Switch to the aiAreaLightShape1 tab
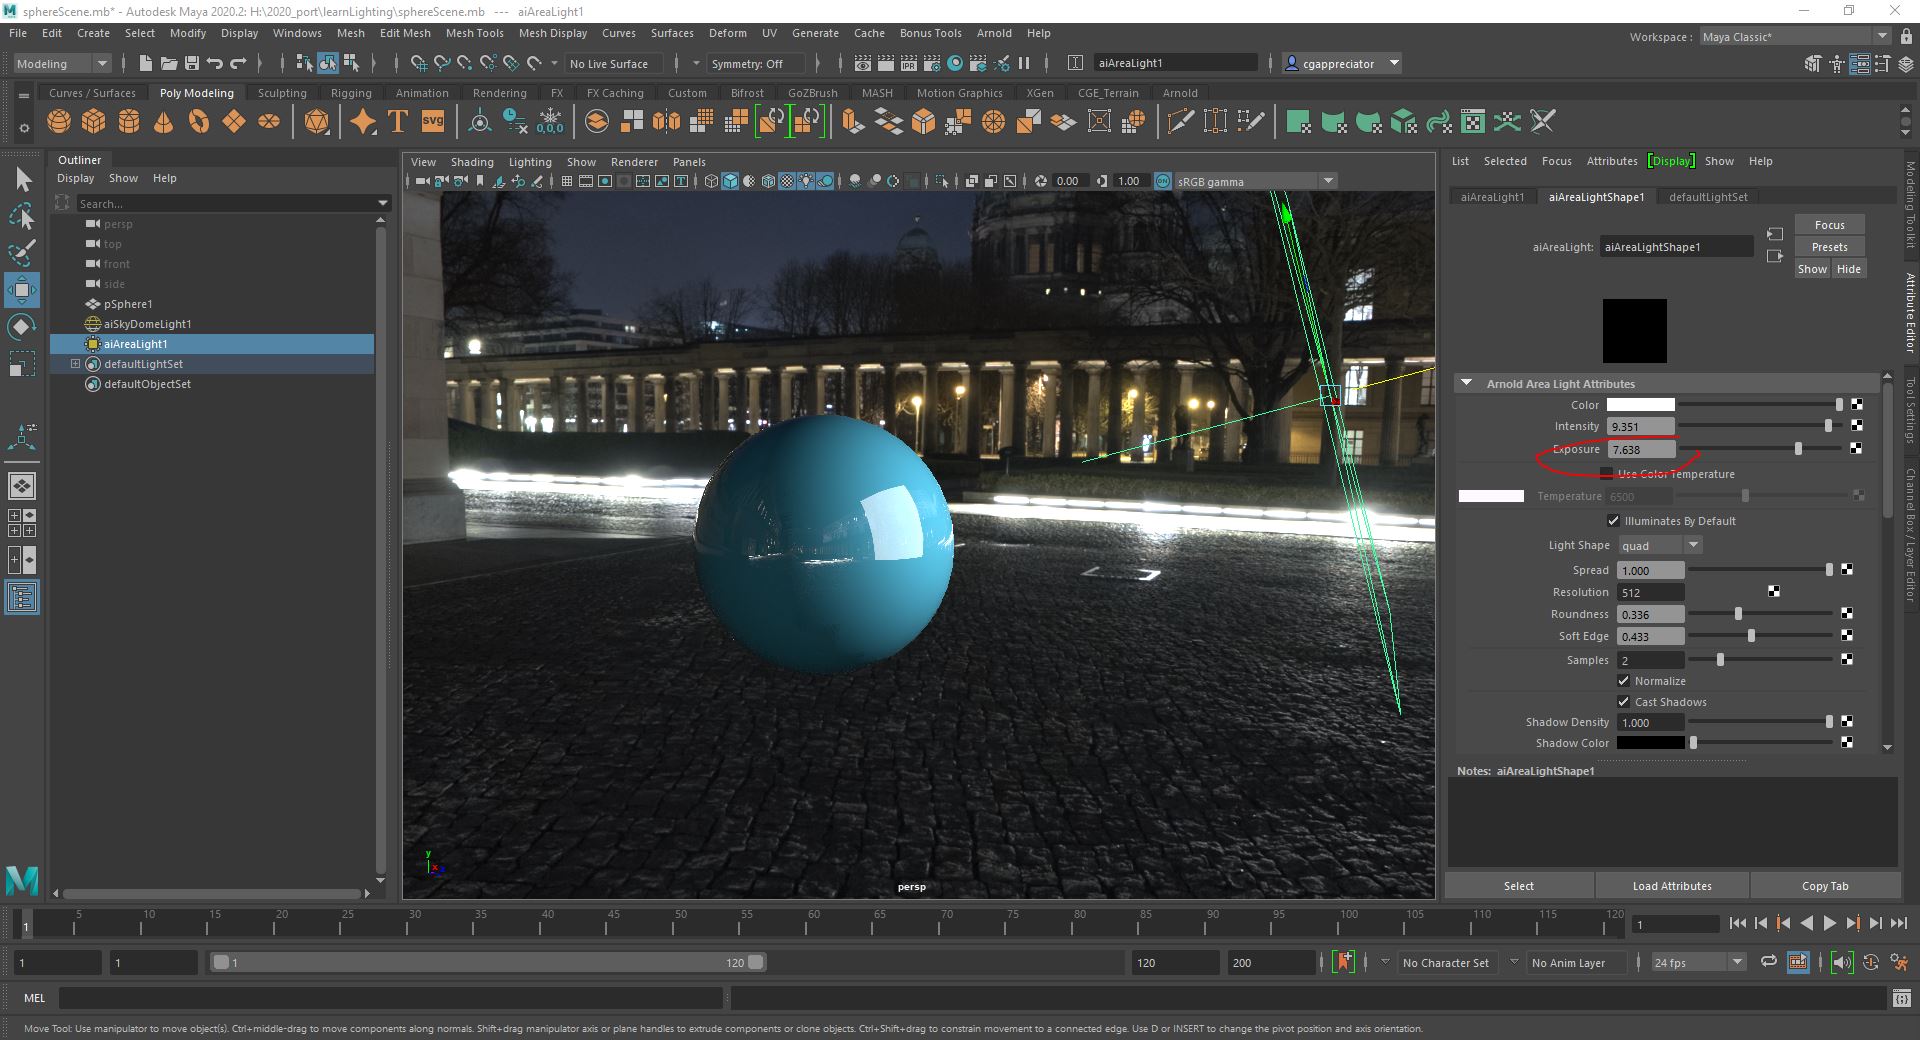 point(1596,196)
